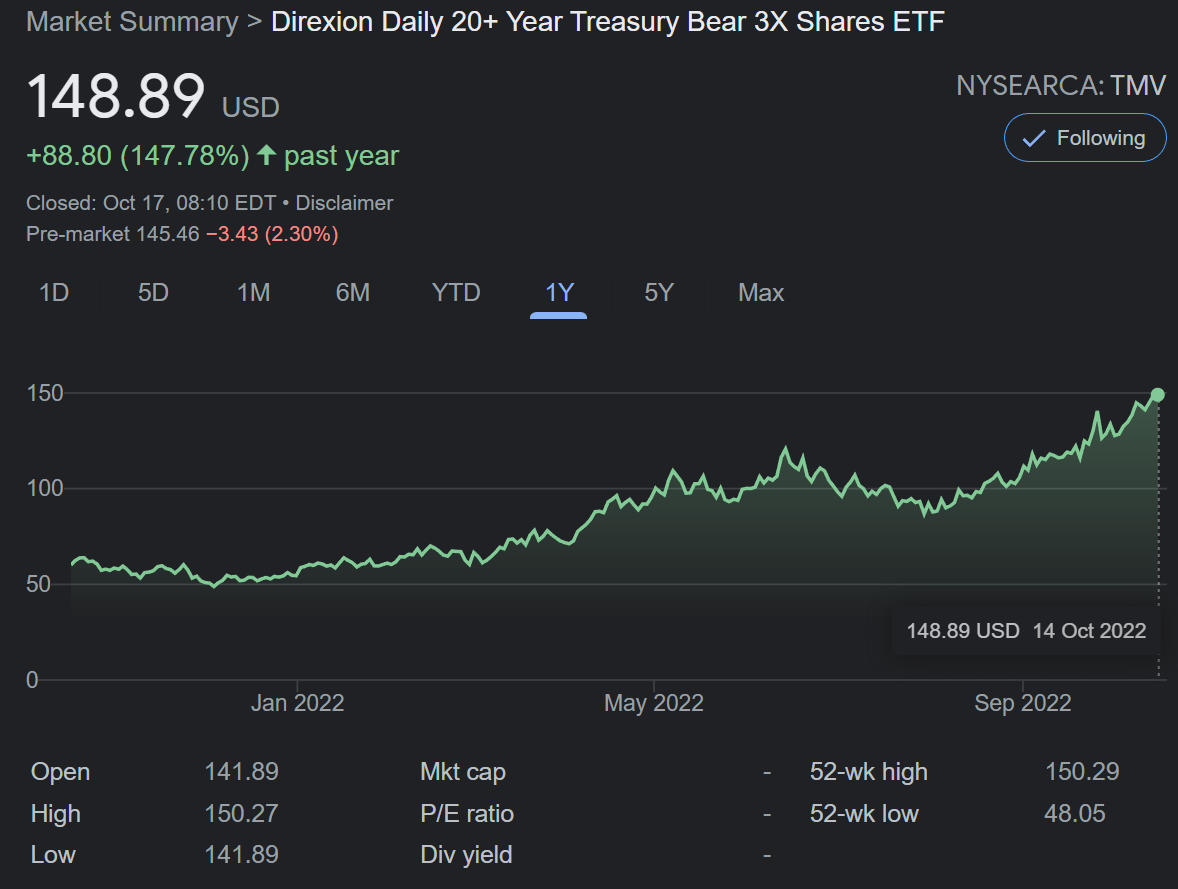The height and width of the screenshot is (889, 1178).
Task: Select the 1M chart range
Action: coord(253,292)
